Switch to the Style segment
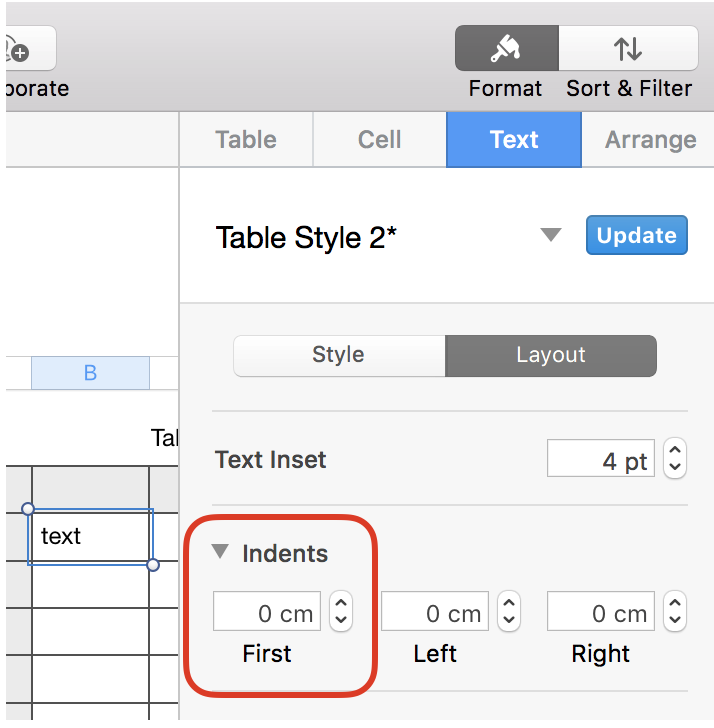 pyautogui.click(x=339, y=355)
